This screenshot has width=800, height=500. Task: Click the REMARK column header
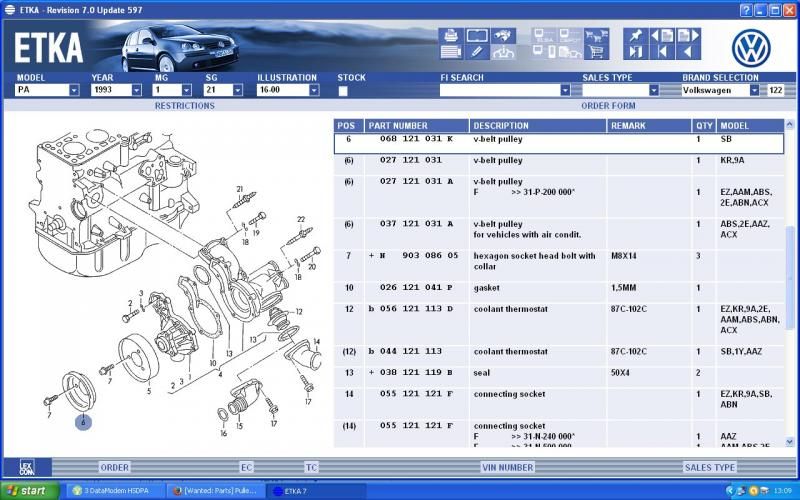649,126
